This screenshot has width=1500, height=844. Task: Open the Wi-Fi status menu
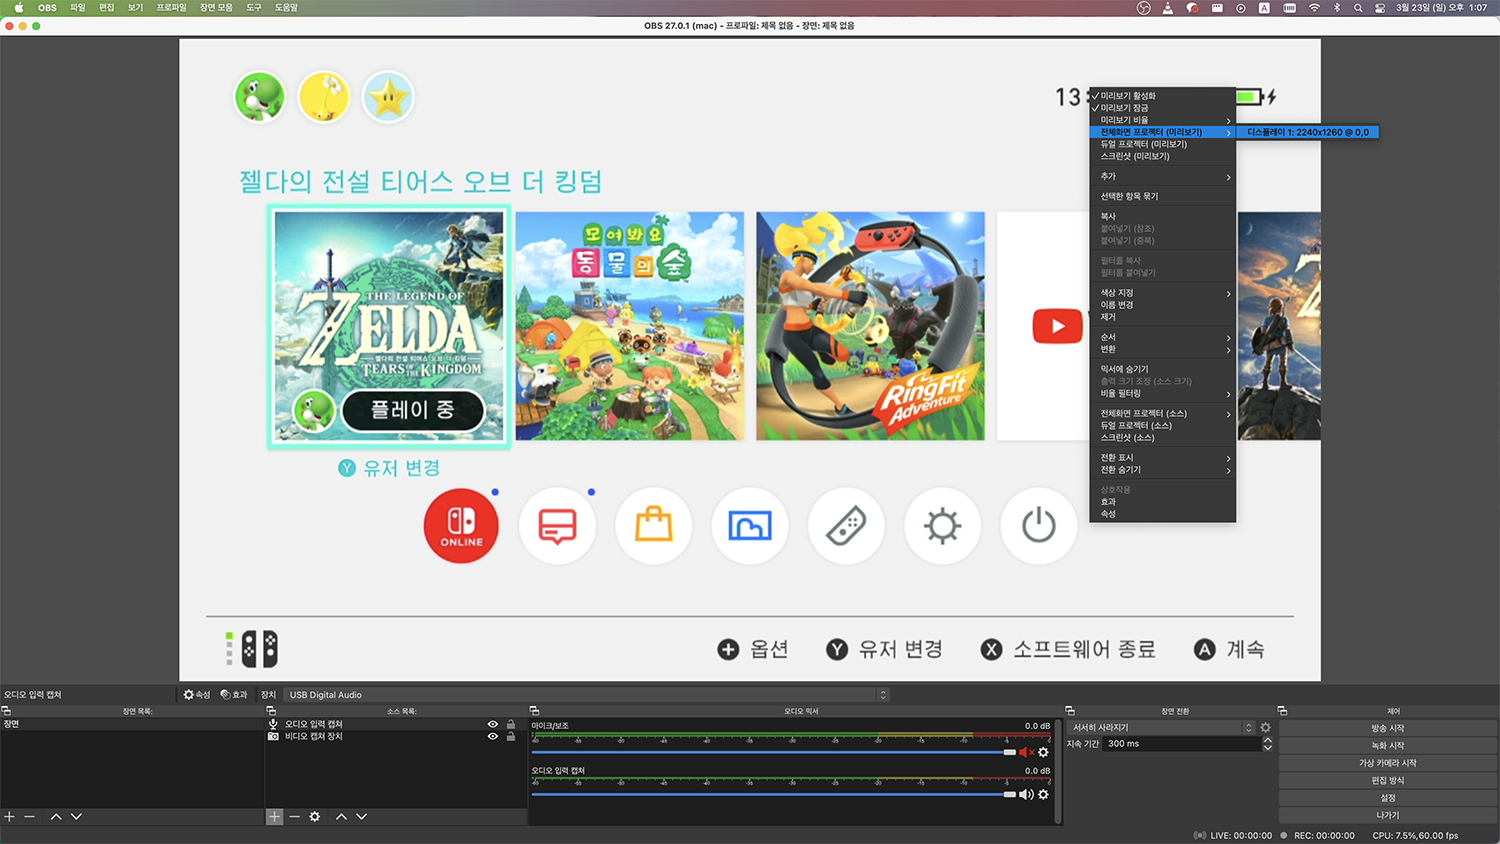(x=1314, y=7)
